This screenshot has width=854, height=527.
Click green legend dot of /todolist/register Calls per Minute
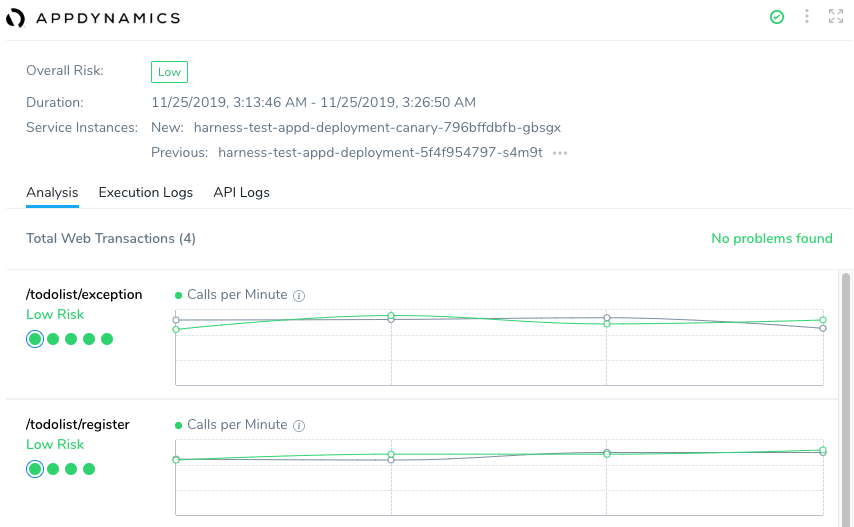click(178, 426)
